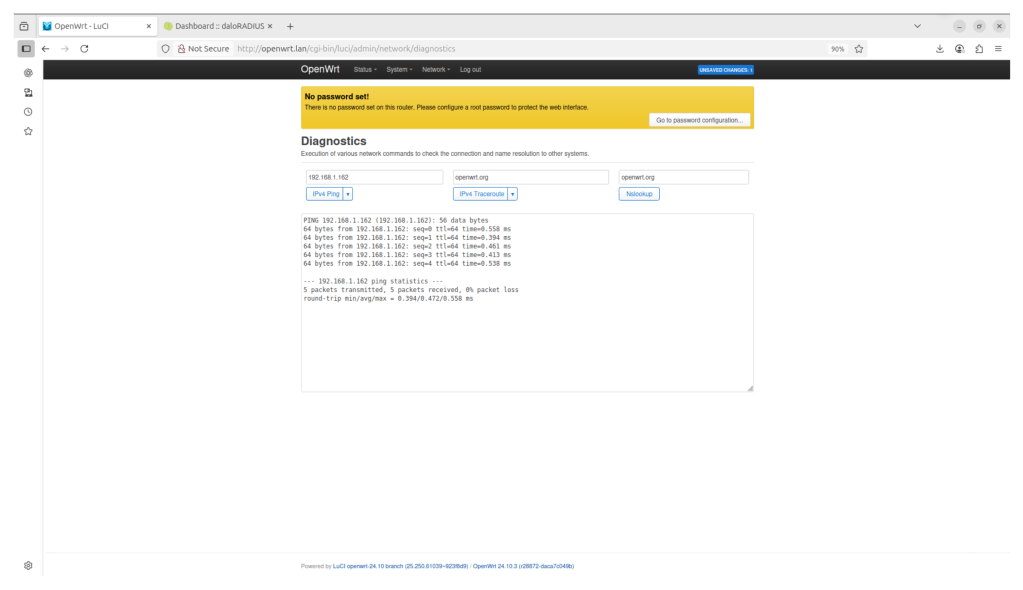The image size is (1023, 590).
Task: Click the Unsaved Changes indicator badge
Action: coord(725,70)
